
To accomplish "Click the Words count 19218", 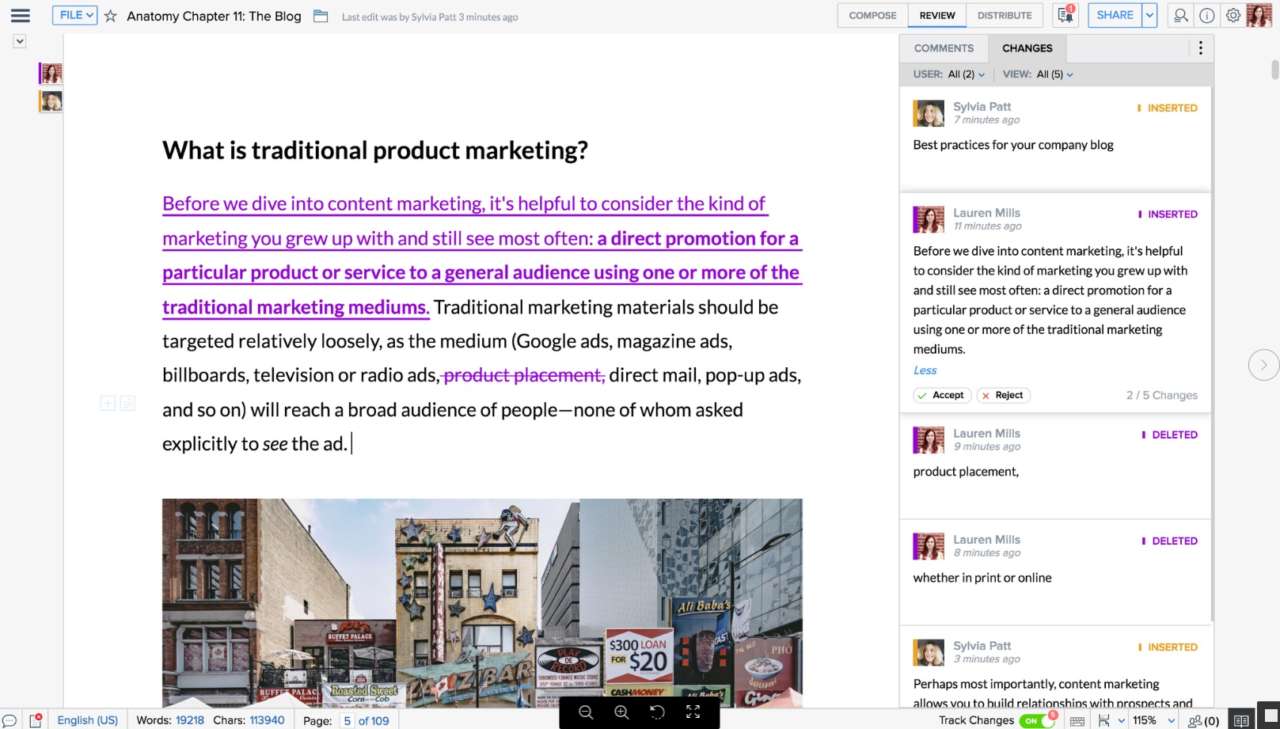I will point(190,720).
